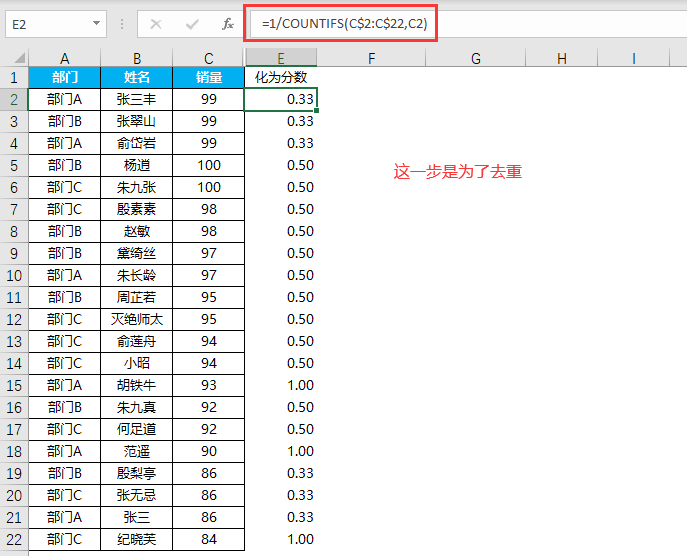This screenshot has height=556, width=687.
Task: Click the active cell E2 showing 0.33
Action: (281, 99)
